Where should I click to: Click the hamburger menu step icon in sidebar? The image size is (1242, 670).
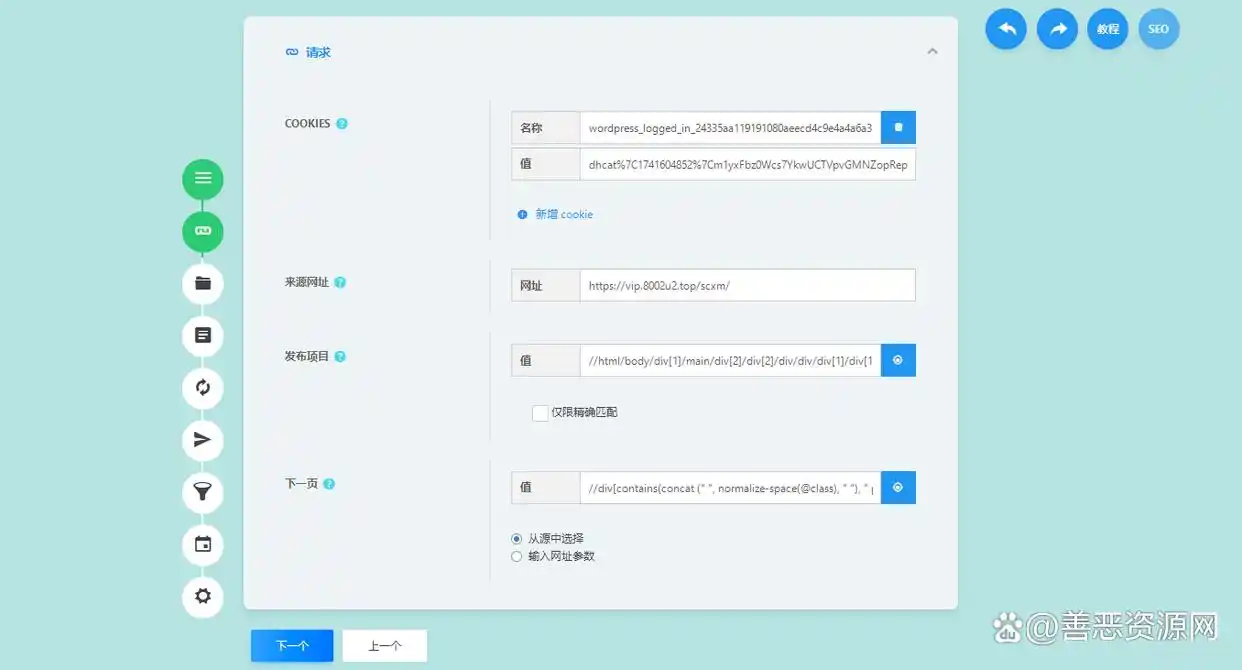coord(203,179)
